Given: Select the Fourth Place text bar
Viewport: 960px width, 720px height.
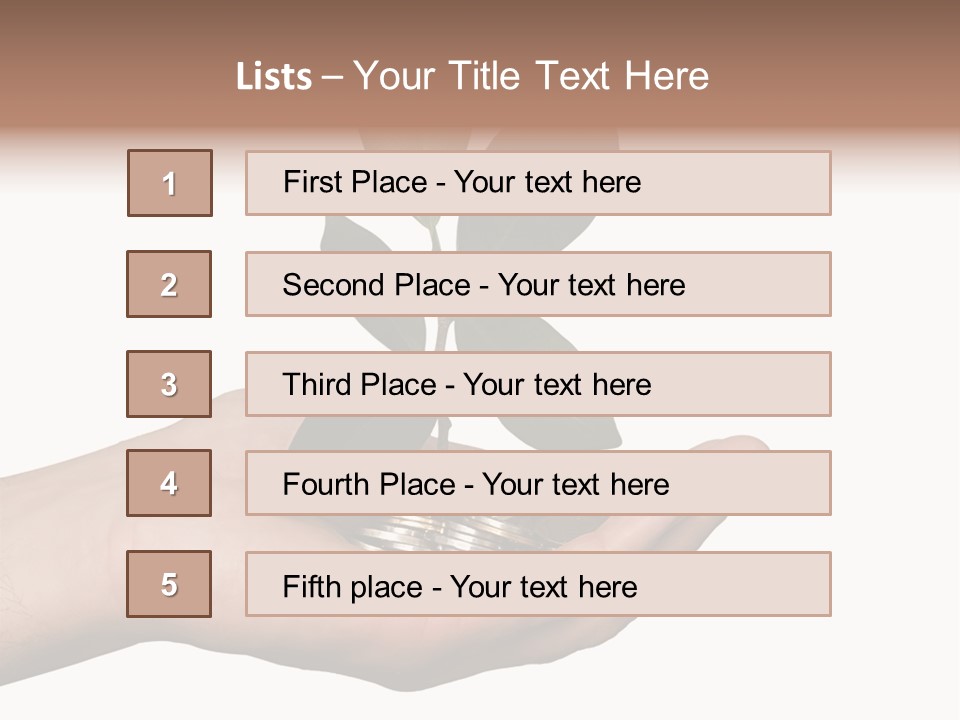Looking at the screenshot, I should click(x=538, y=483).
